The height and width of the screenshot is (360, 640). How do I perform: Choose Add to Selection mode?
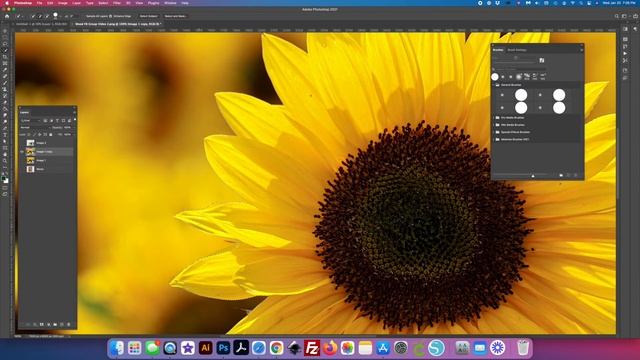click(40, 16)
